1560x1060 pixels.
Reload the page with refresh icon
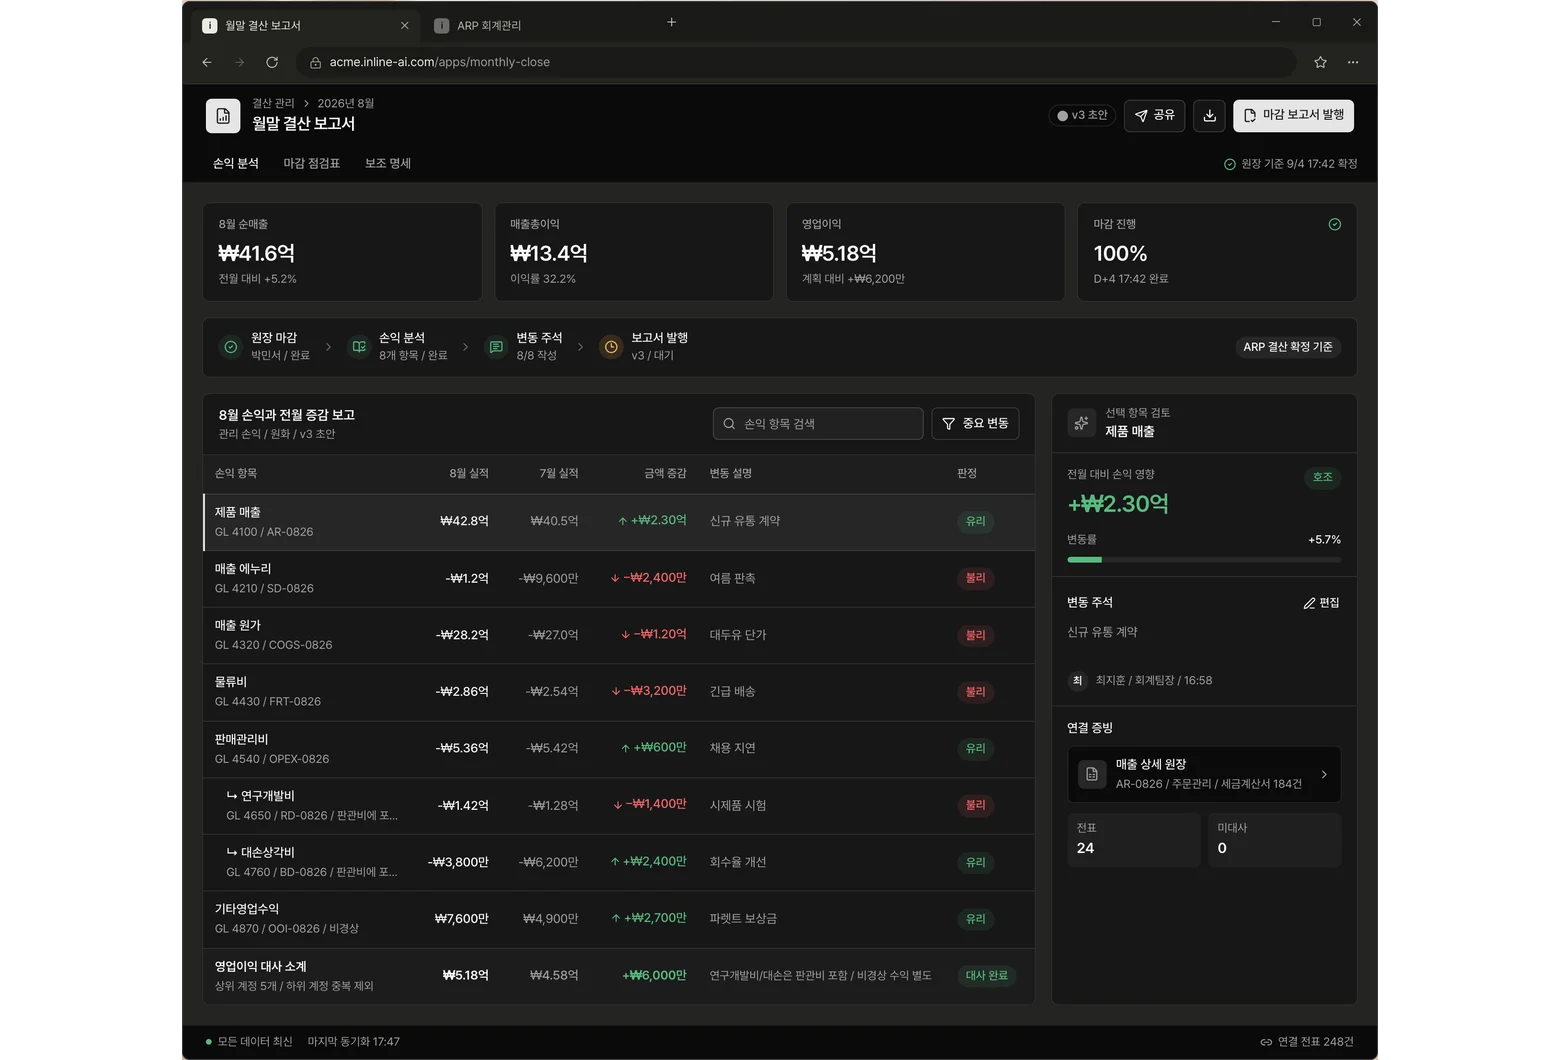[x=272, y=62]
